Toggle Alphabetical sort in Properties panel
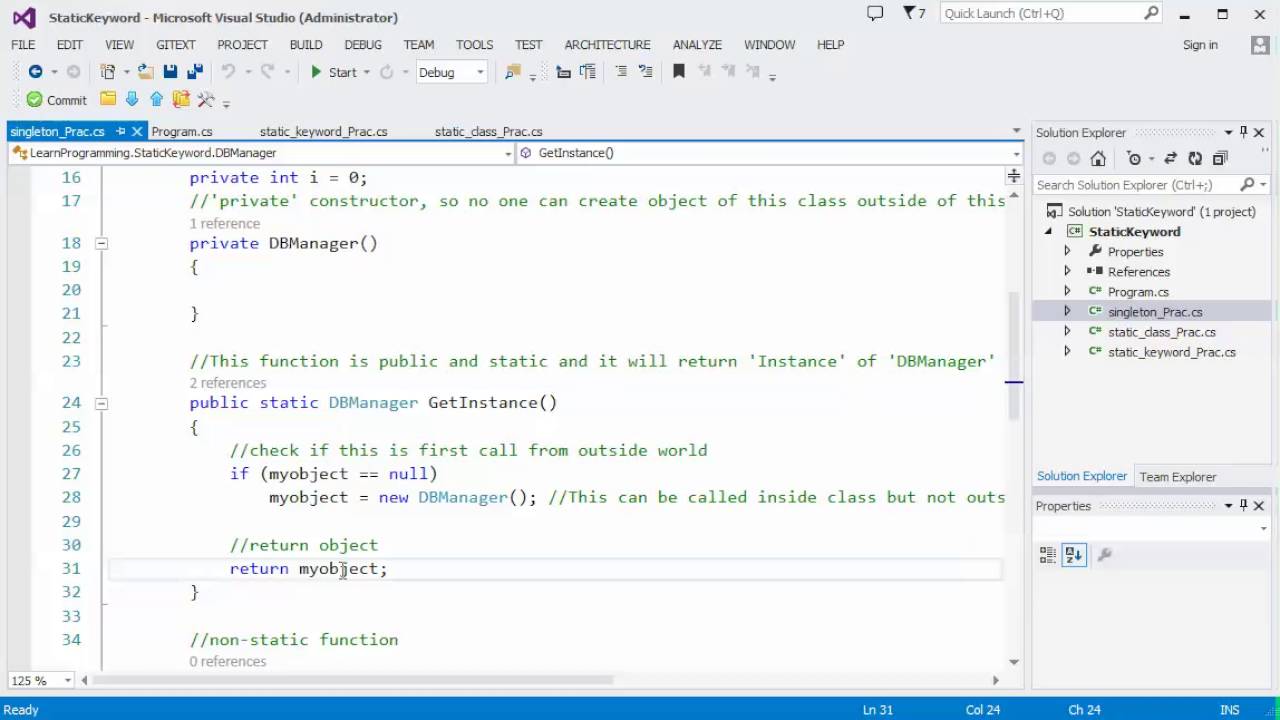 pos(1074,554)
